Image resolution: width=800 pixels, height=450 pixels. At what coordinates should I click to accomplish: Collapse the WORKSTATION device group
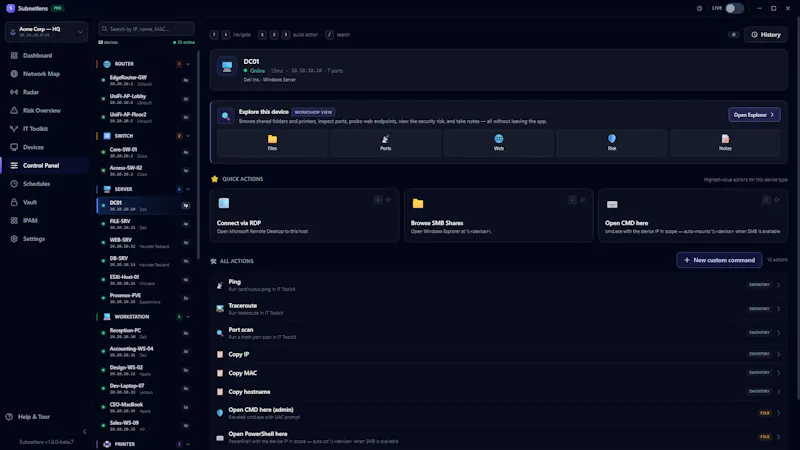point(188,316)
